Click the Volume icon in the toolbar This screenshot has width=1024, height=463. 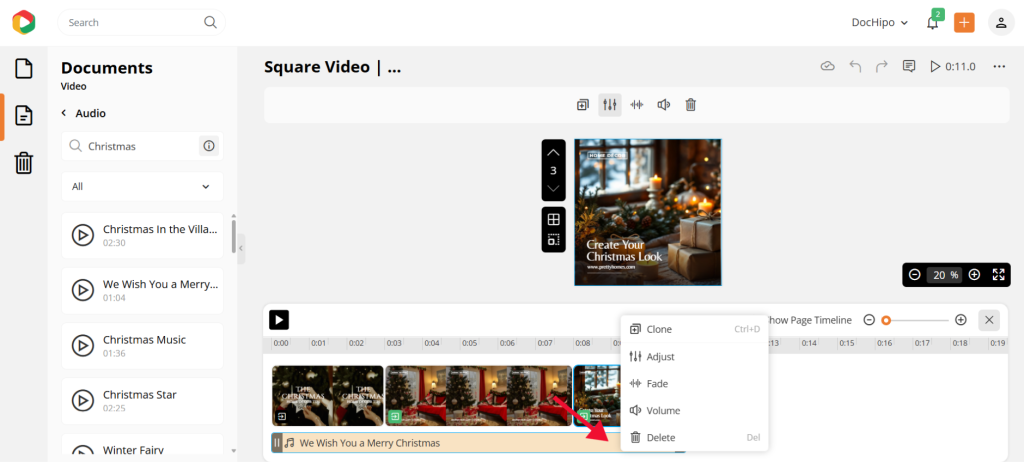point(664,104)
